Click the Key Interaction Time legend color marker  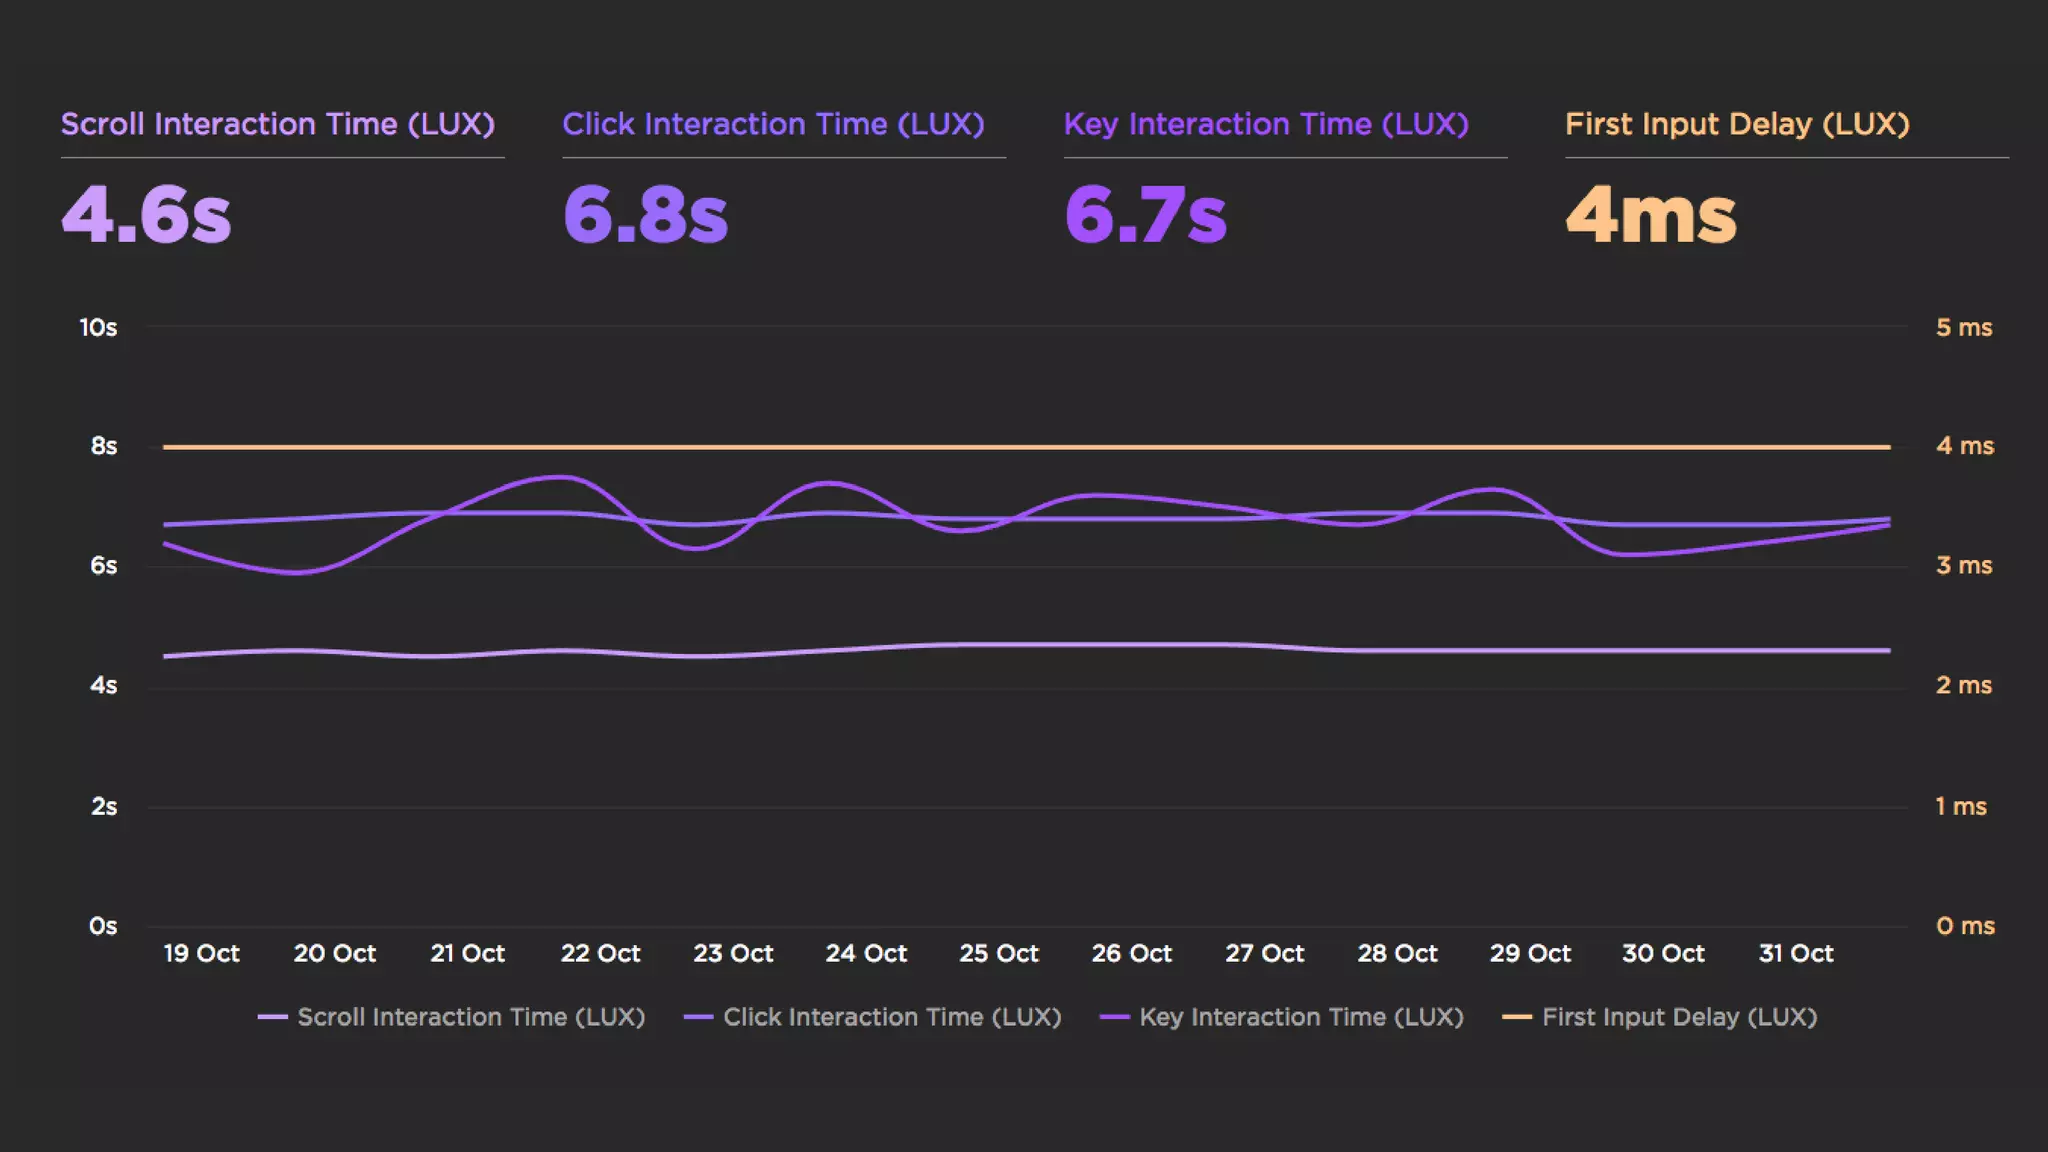tap(1114, 1017)
